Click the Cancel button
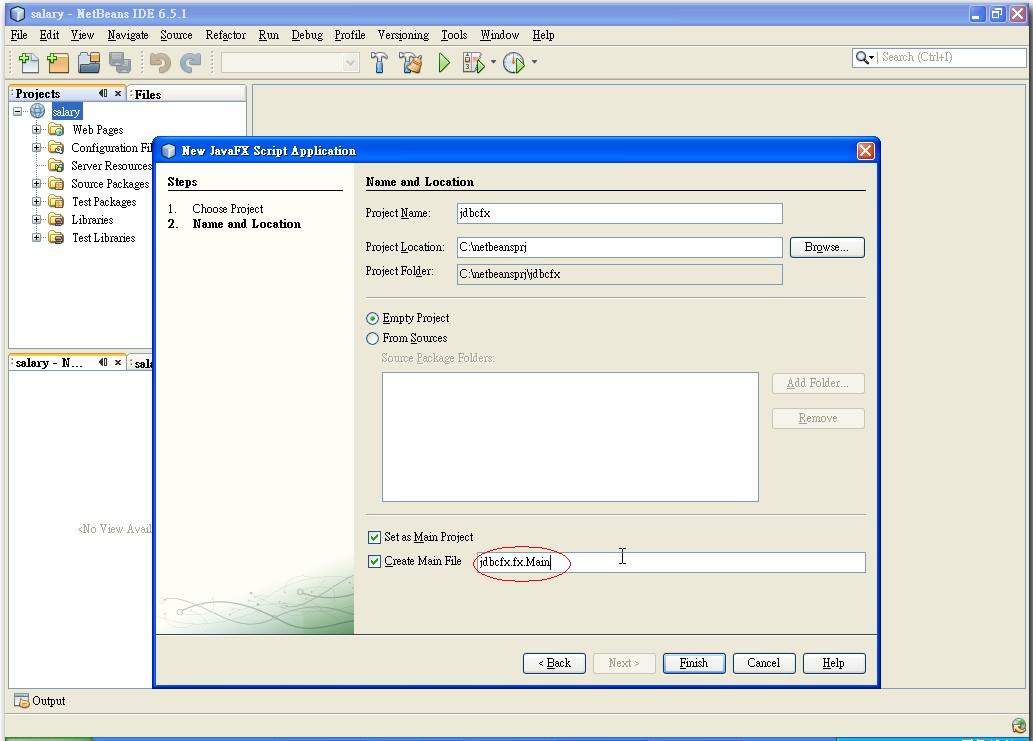 point(764,663)
